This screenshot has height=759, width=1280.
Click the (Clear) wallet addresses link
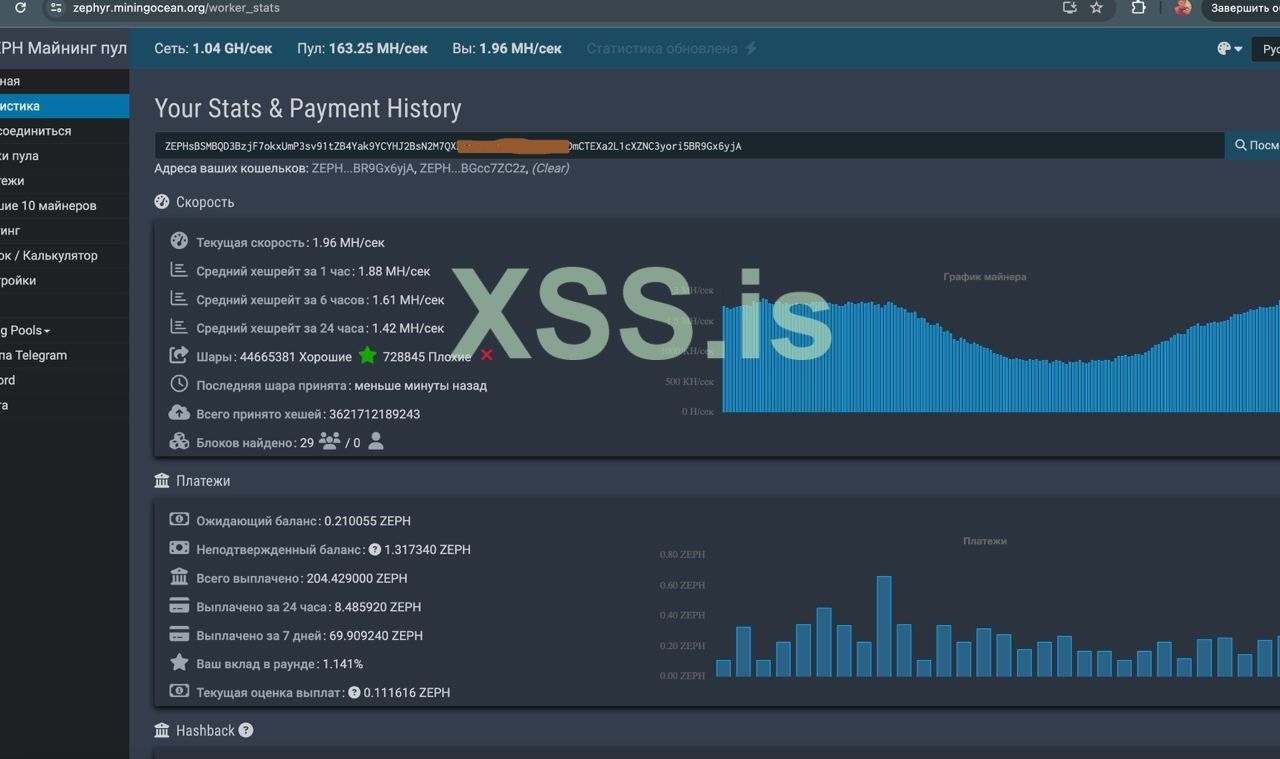coord(550,168)
